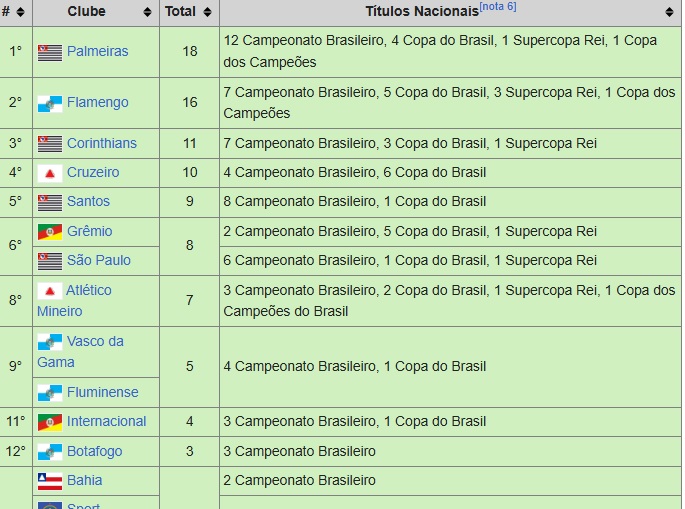The height and width of the screenshot is (509, 685).
Task: Click the Minas Gerais flag beside Atlético
Action: point(50,291)
